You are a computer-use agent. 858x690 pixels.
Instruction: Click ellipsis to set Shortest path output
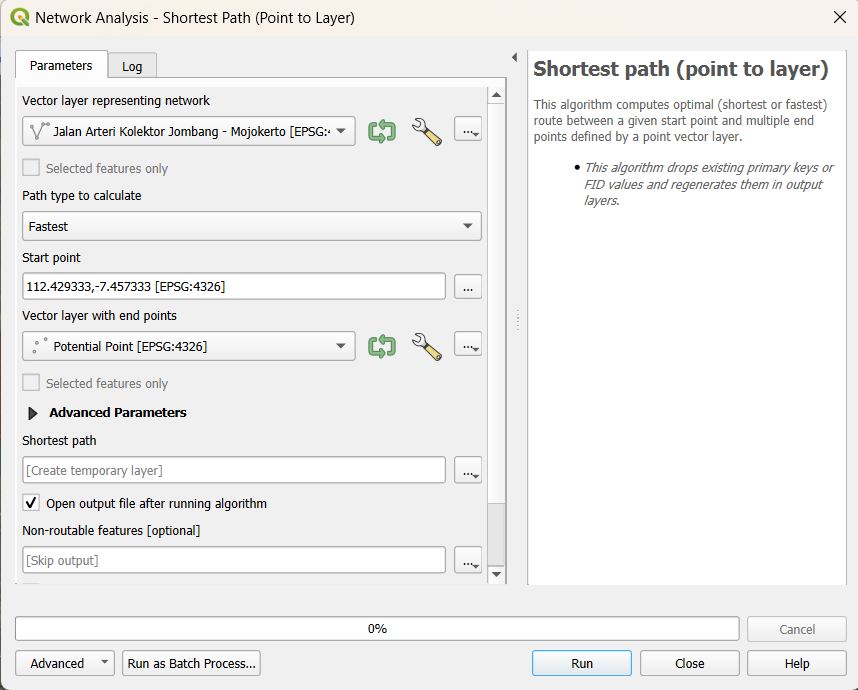click(x=467, y=470)
